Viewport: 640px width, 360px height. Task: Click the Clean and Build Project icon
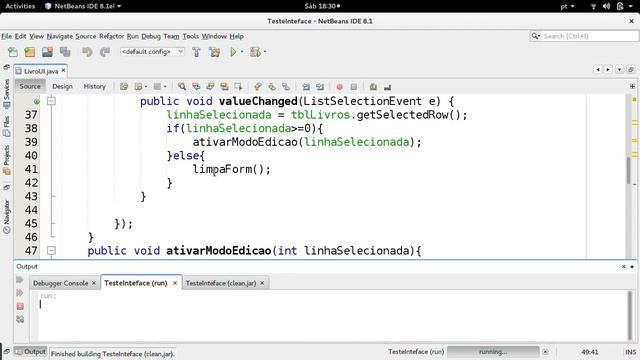pos(215,52)
